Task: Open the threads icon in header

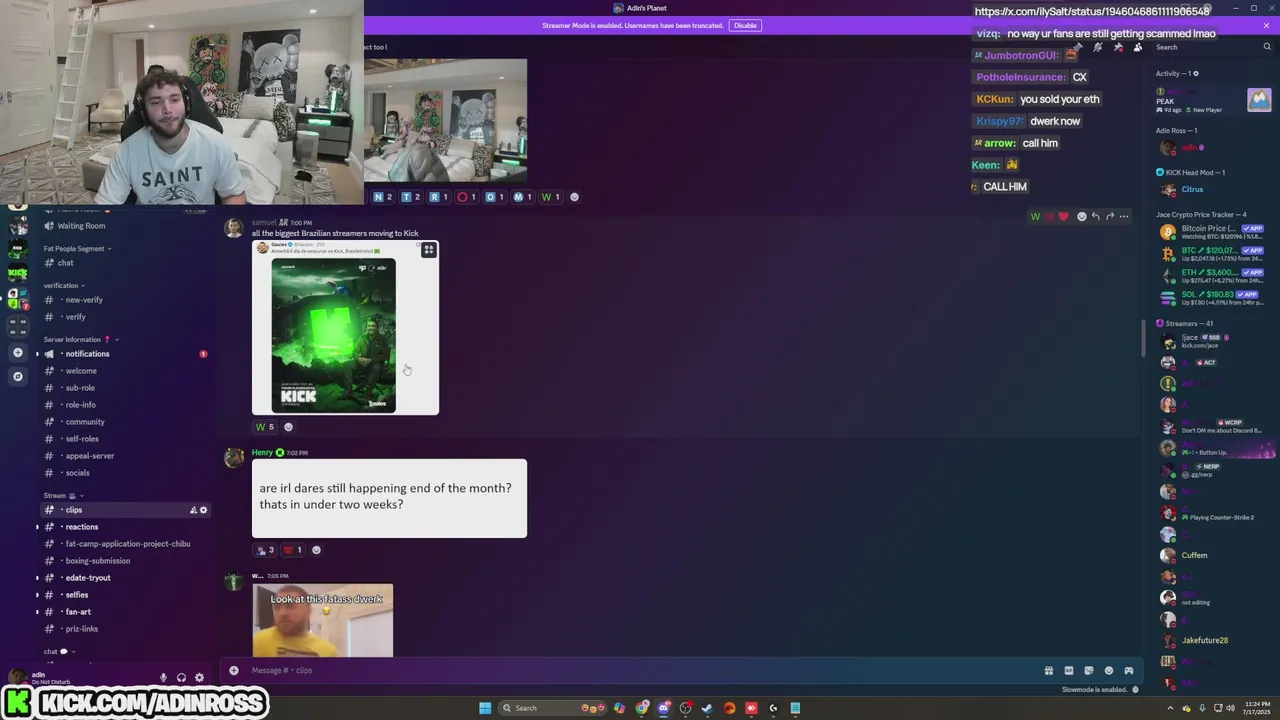Action: pos(1078,47)
